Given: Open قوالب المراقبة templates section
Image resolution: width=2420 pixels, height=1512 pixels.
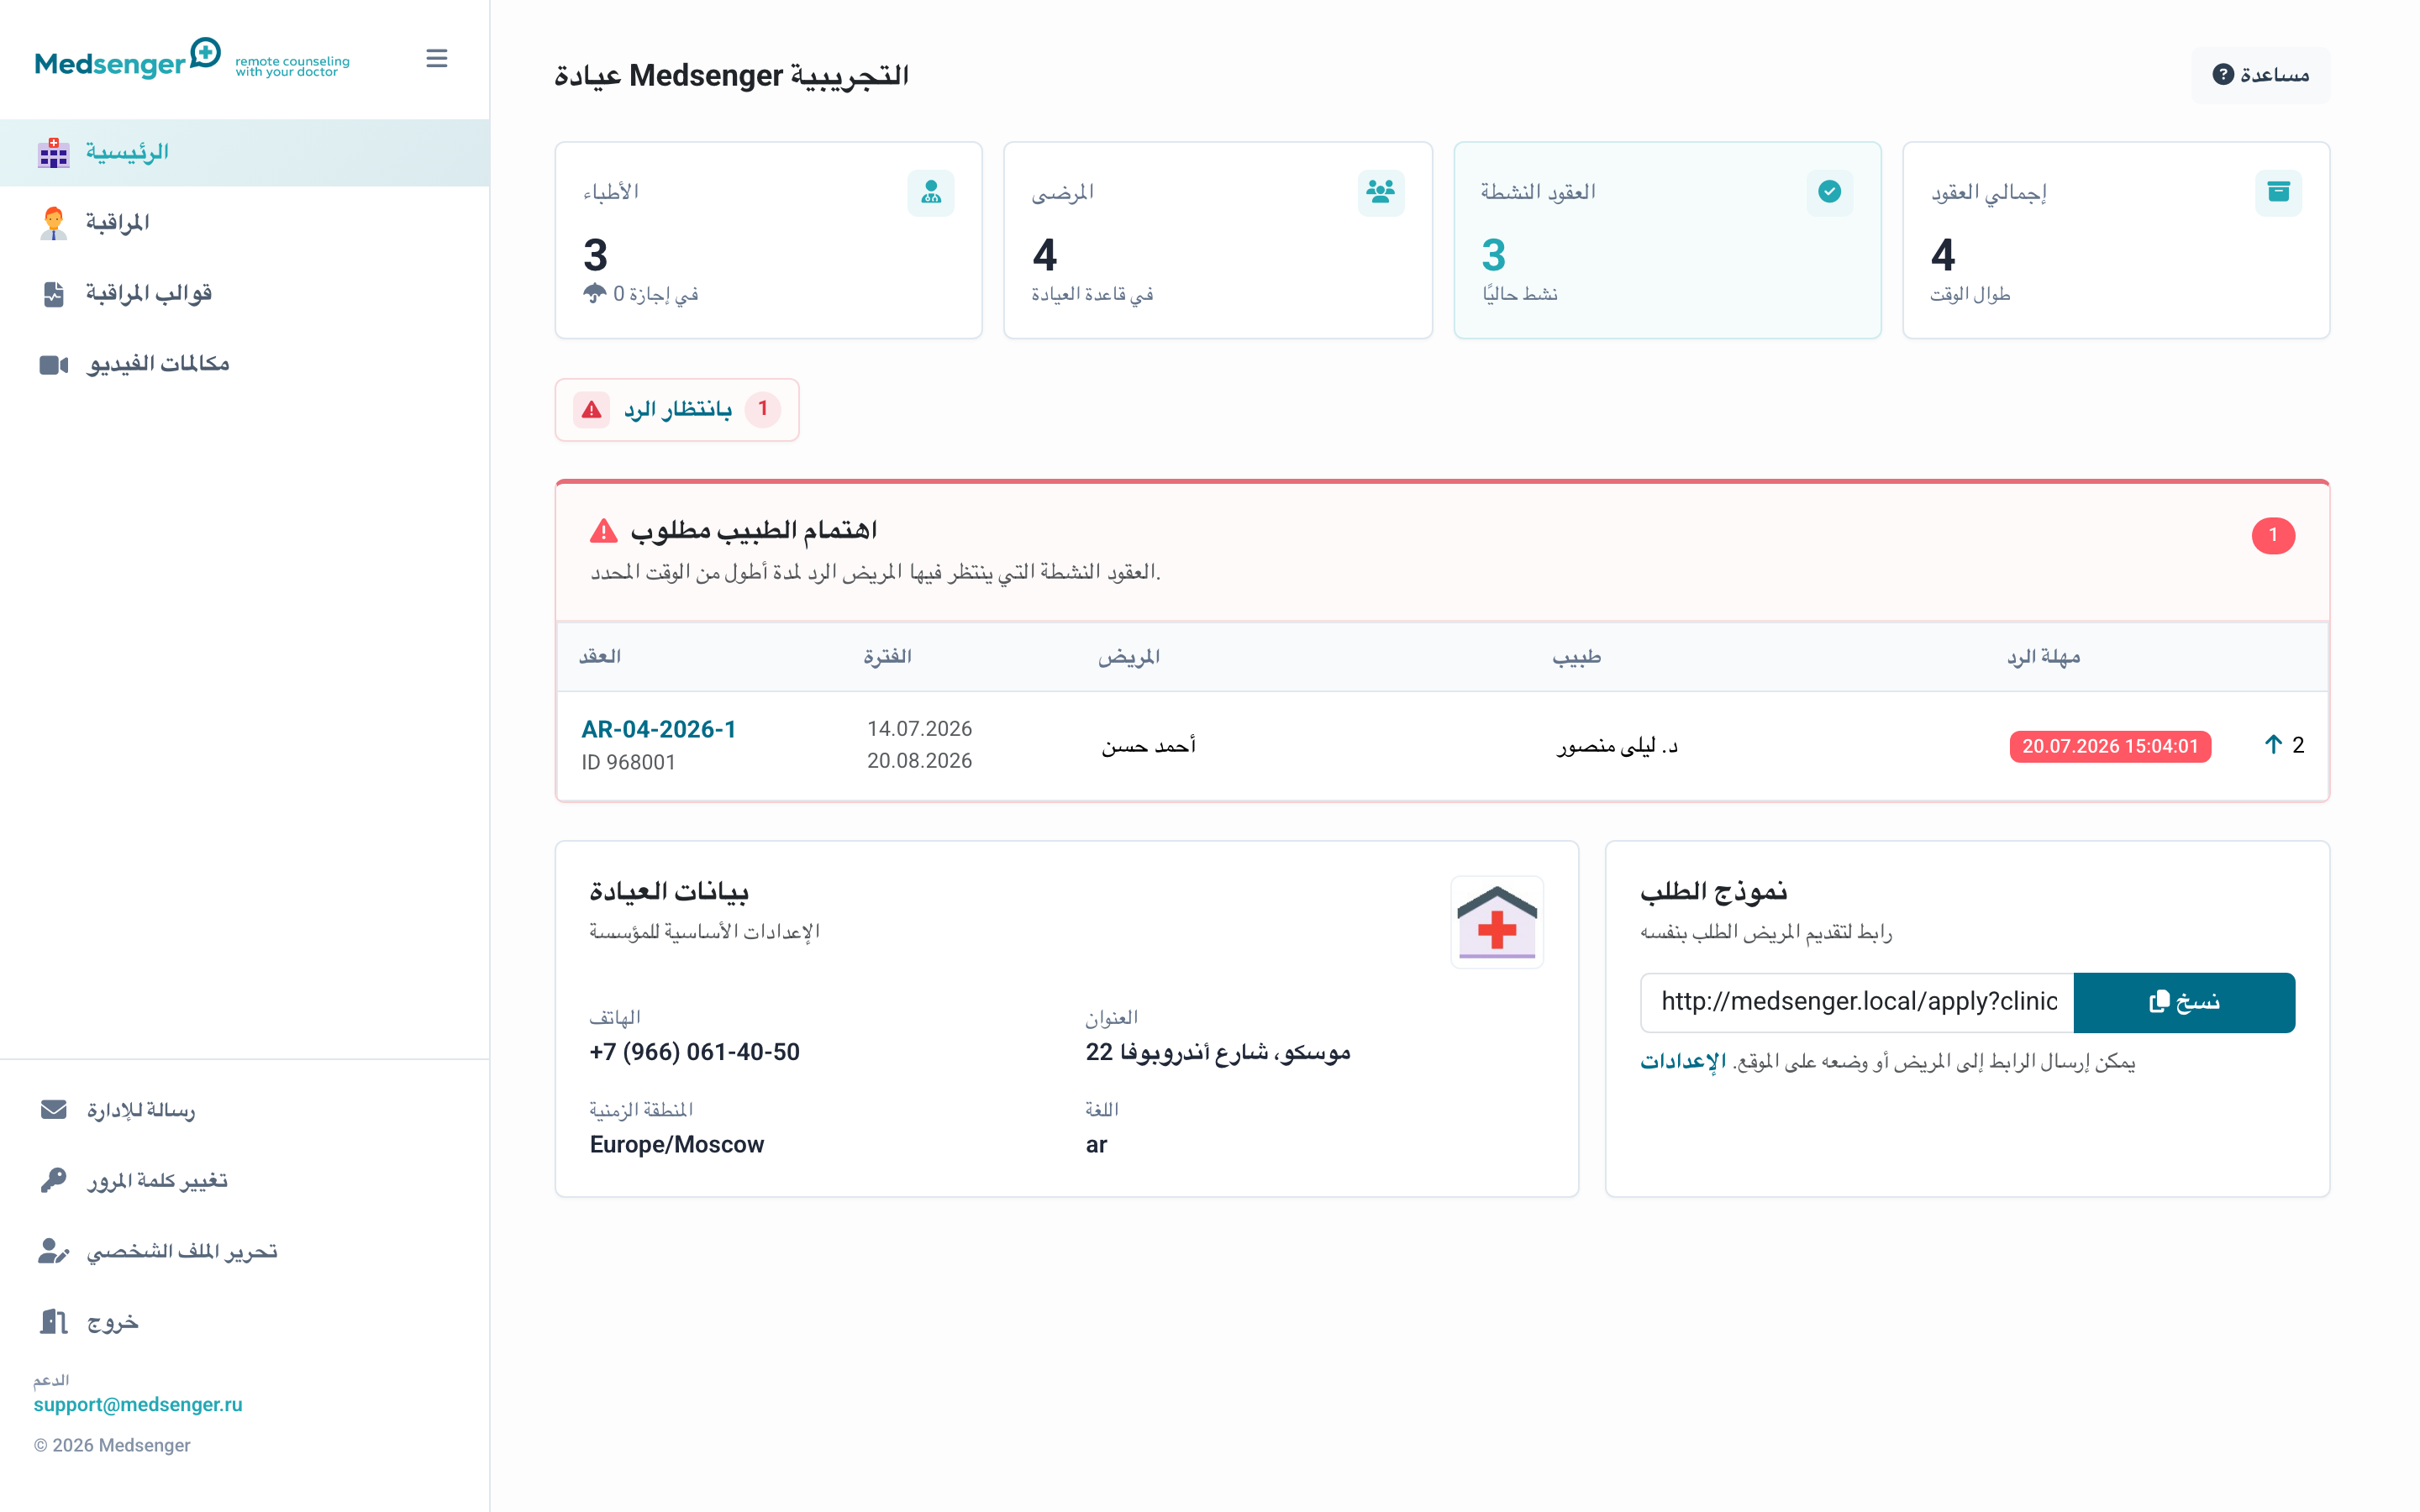Looking at the screenshot, I should [x=245, y=293].
